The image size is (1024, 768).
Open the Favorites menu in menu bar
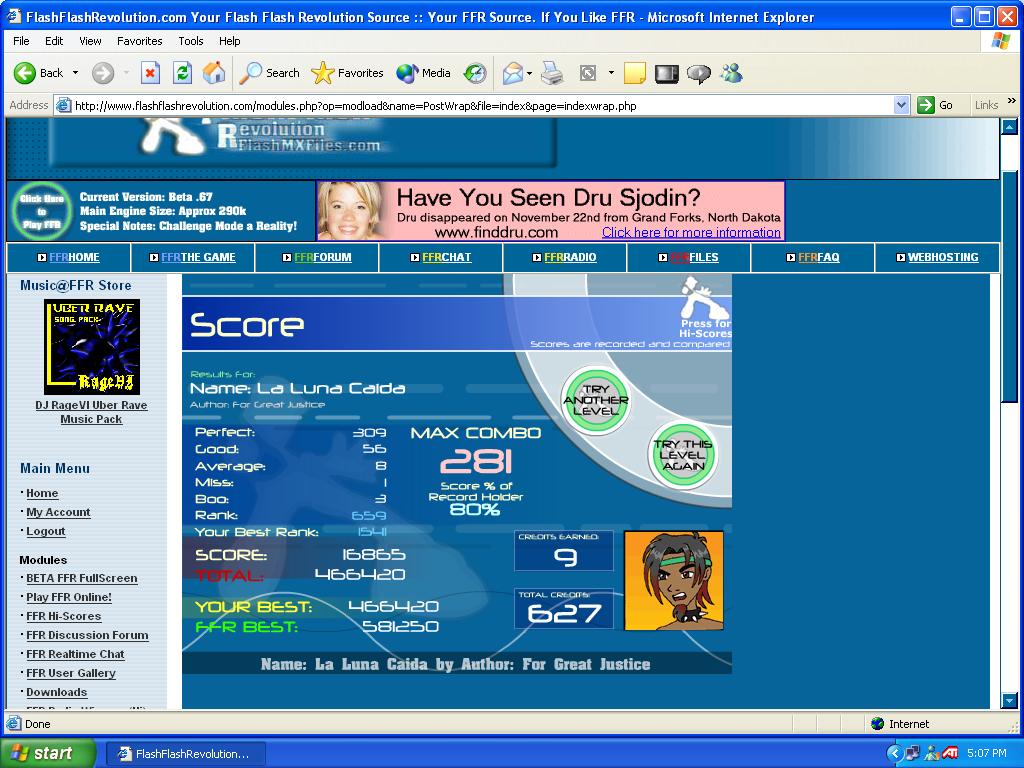(x=140, y=41)
